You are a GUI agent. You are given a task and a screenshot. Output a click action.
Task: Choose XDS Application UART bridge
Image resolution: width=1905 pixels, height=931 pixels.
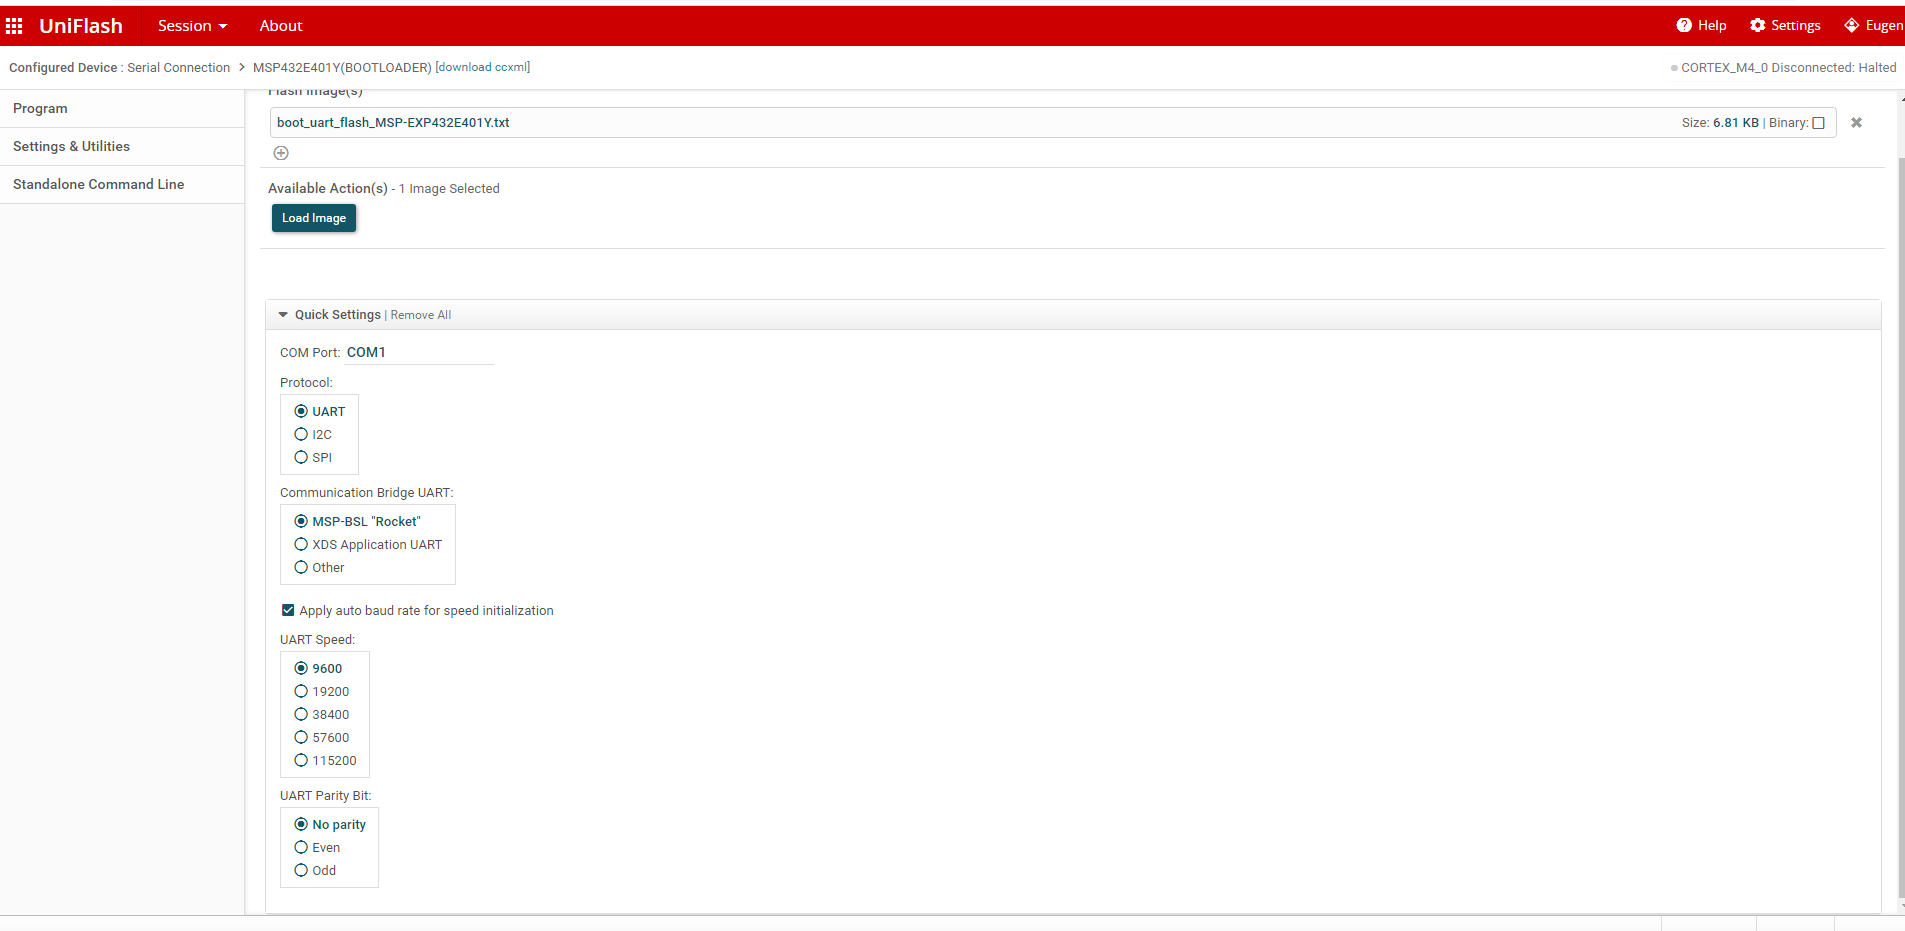tap(301, 544)
